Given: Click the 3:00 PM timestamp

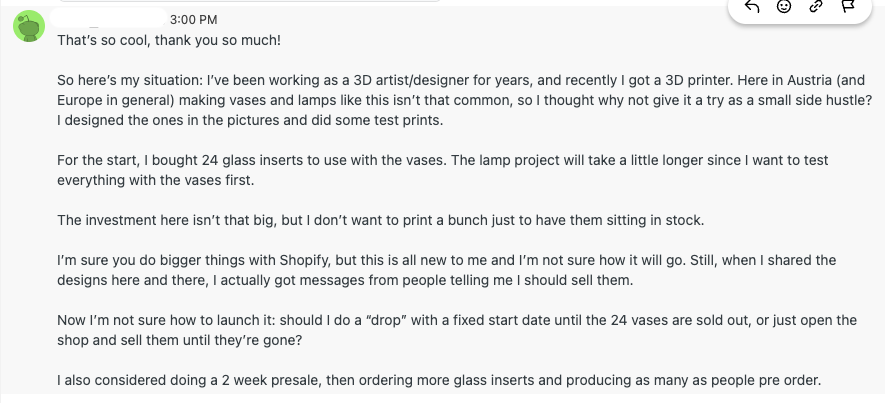Looking at the screenshot, I should point(194,19).
